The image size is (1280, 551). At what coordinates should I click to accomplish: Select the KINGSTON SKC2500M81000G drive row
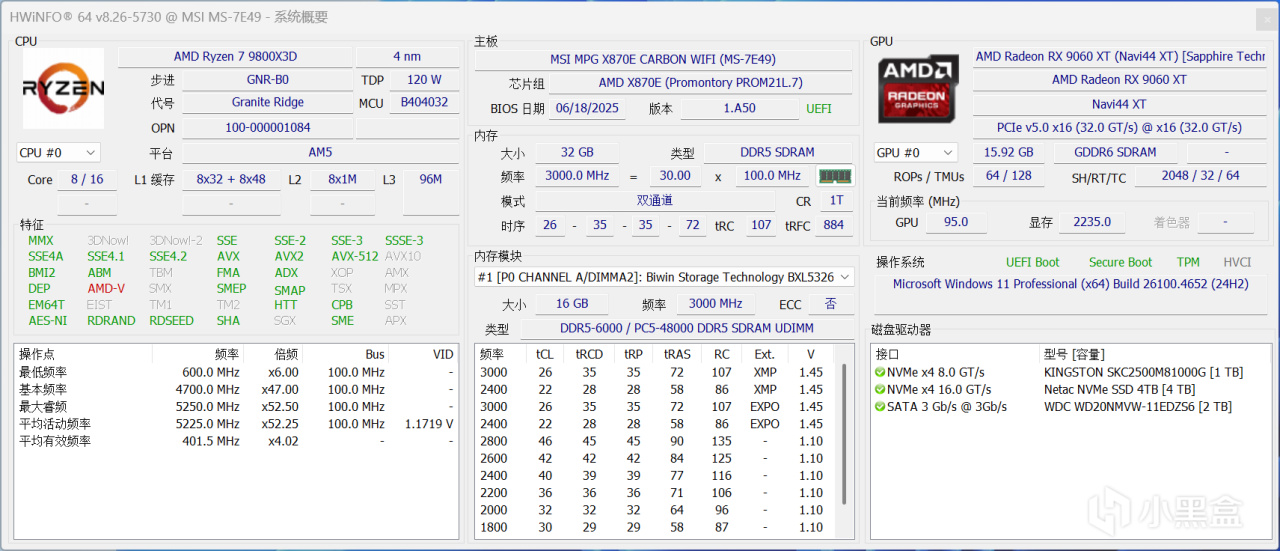[x=1070, y=372]
